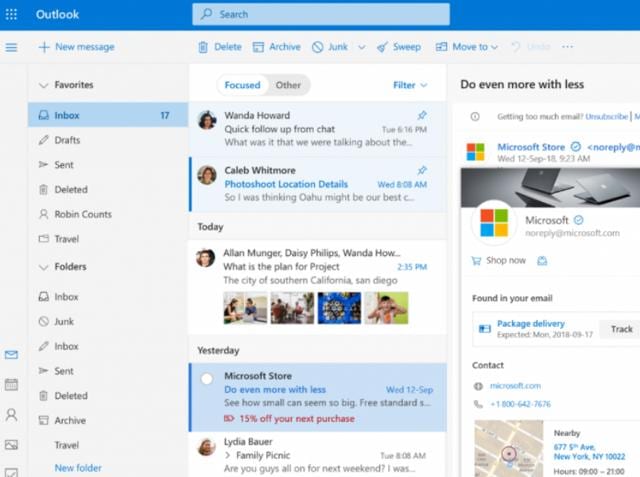Click the icon next to Shop now
Image resolution: width=640 pixels, height=477 pixels.
point(542,261)
